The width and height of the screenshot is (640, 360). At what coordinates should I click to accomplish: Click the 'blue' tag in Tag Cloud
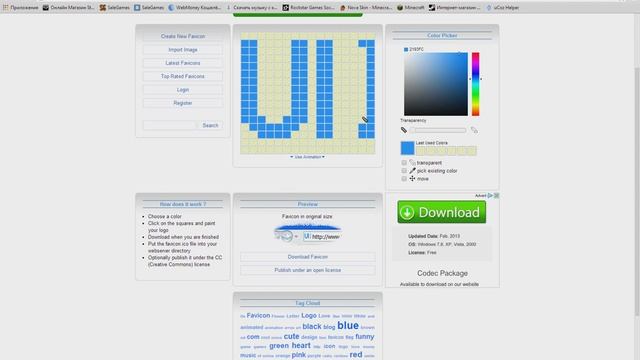point(348,325)
